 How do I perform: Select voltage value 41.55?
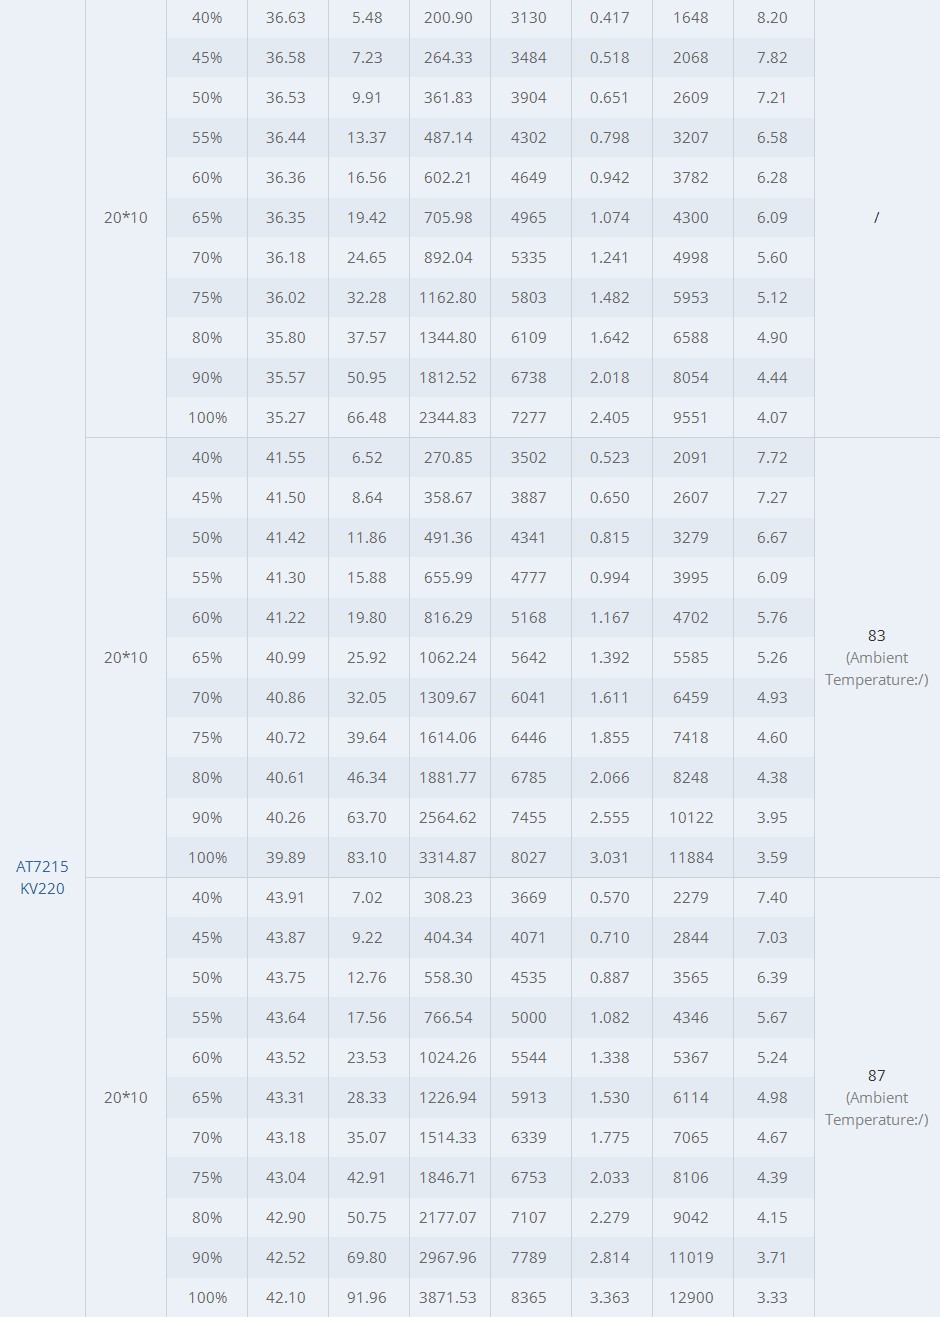coord(286,457)
